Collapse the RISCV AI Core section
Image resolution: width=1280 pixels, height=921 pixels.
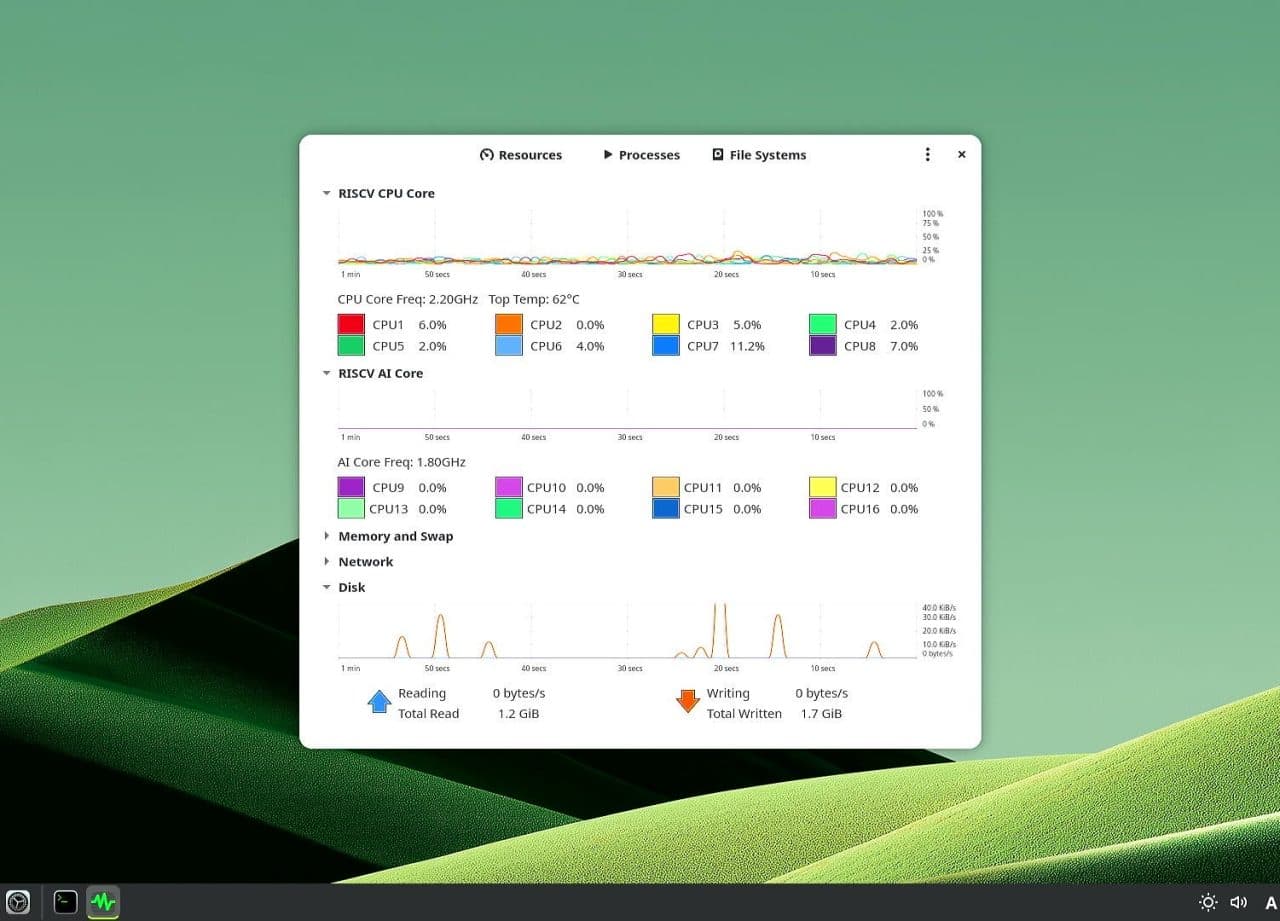(326, 373)
